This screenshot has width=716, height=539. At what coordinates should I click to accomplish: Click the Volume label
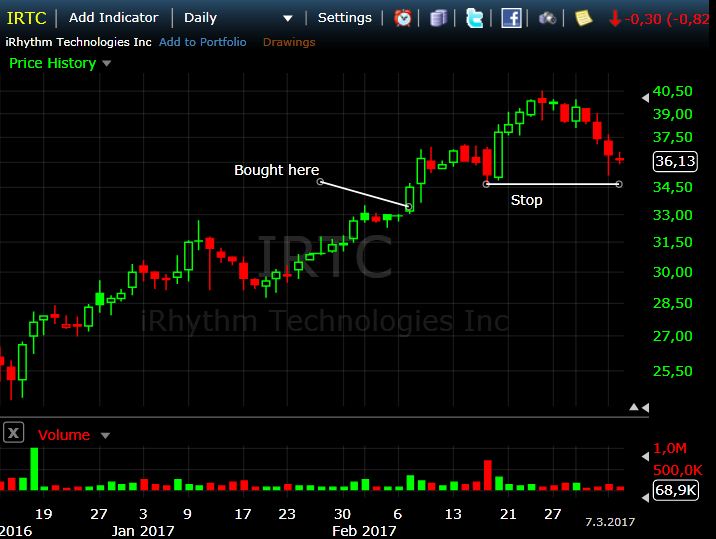click(x=63, y=435)
